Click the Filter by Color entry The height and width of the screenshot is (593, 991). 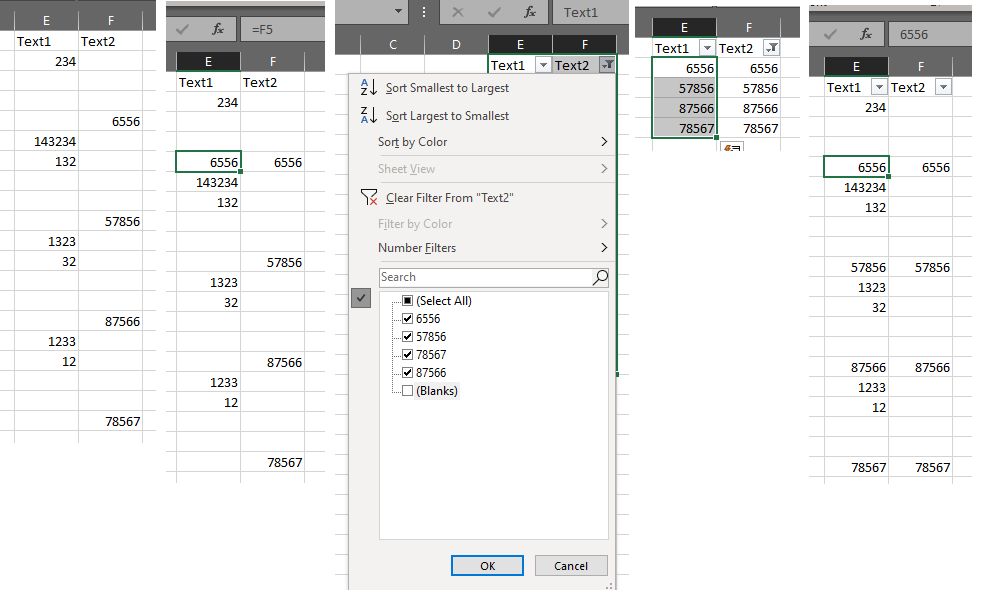click(x=415, y=224)
